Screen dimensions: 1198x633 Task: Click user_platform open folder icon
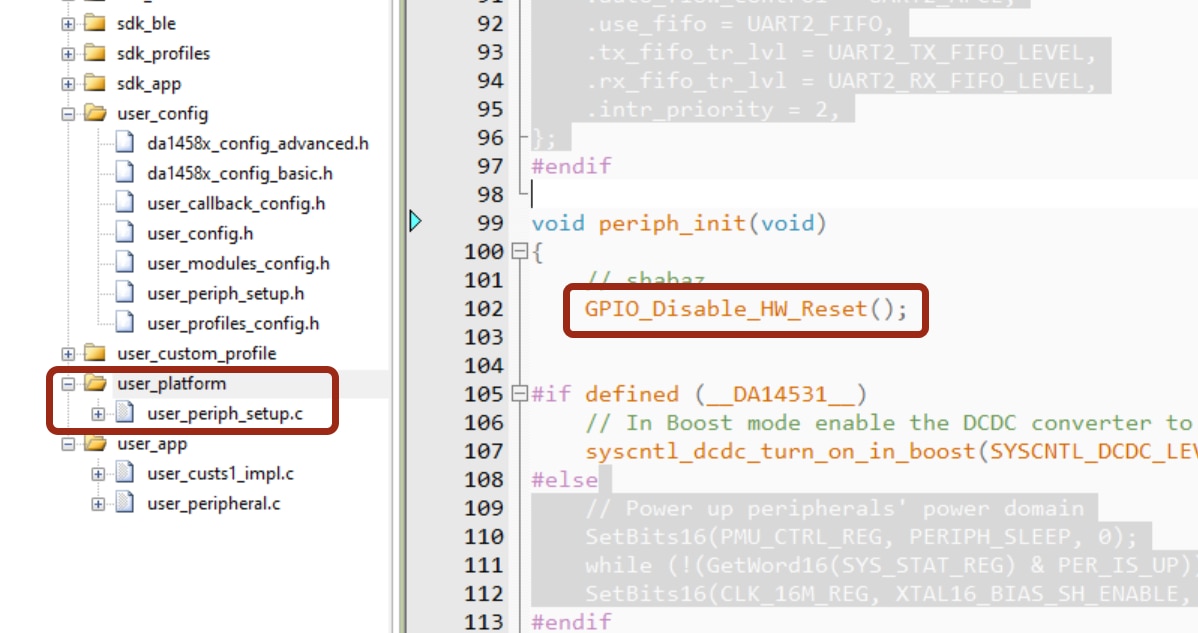click(x=96, y=383)
